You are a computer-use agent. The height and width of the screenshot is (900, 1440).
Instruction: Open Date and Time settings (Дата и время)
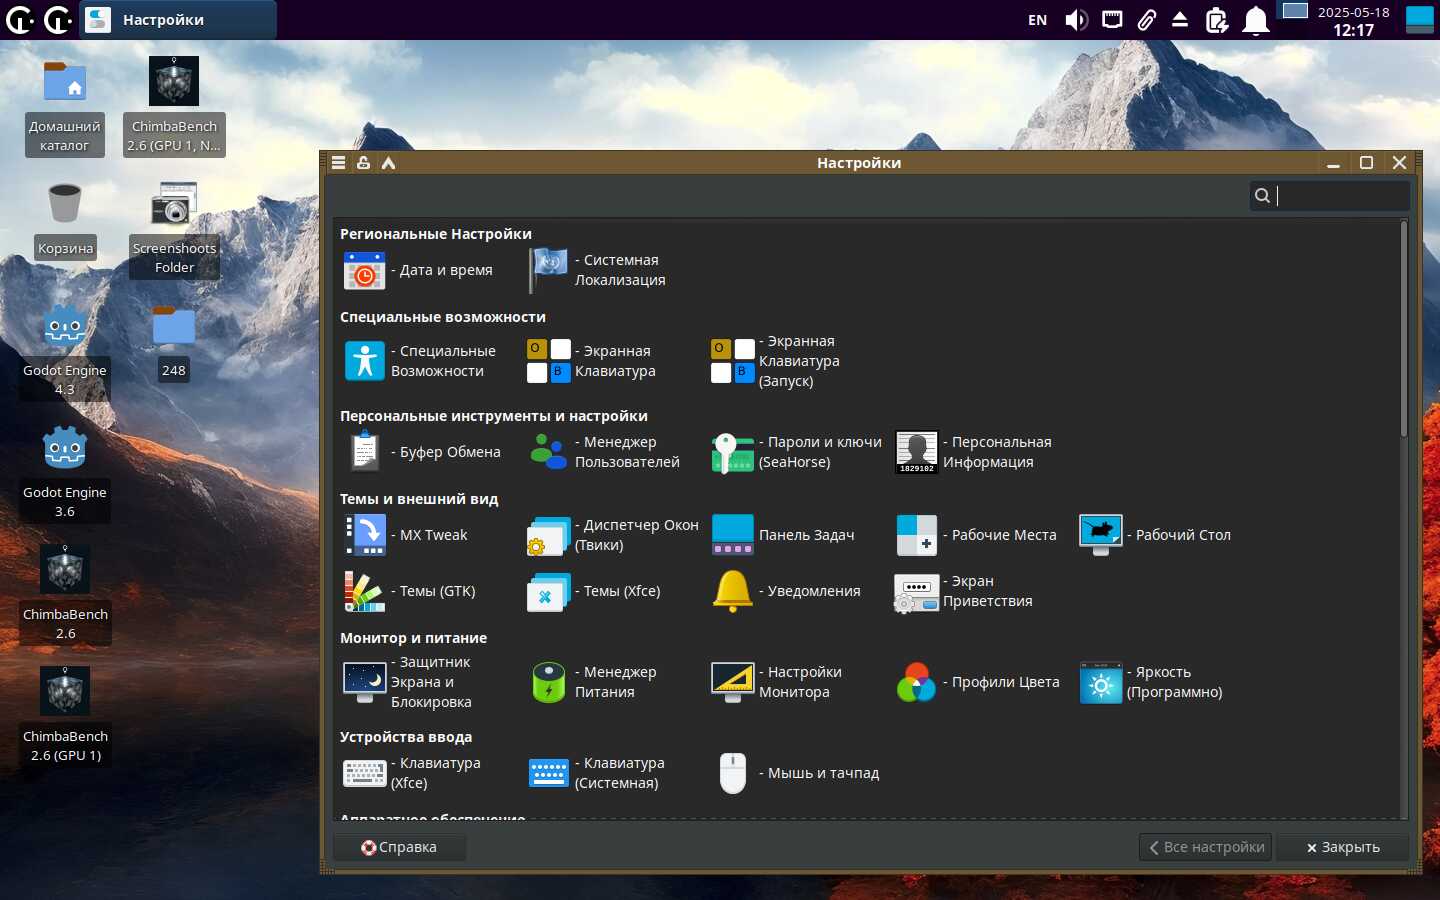418,270
